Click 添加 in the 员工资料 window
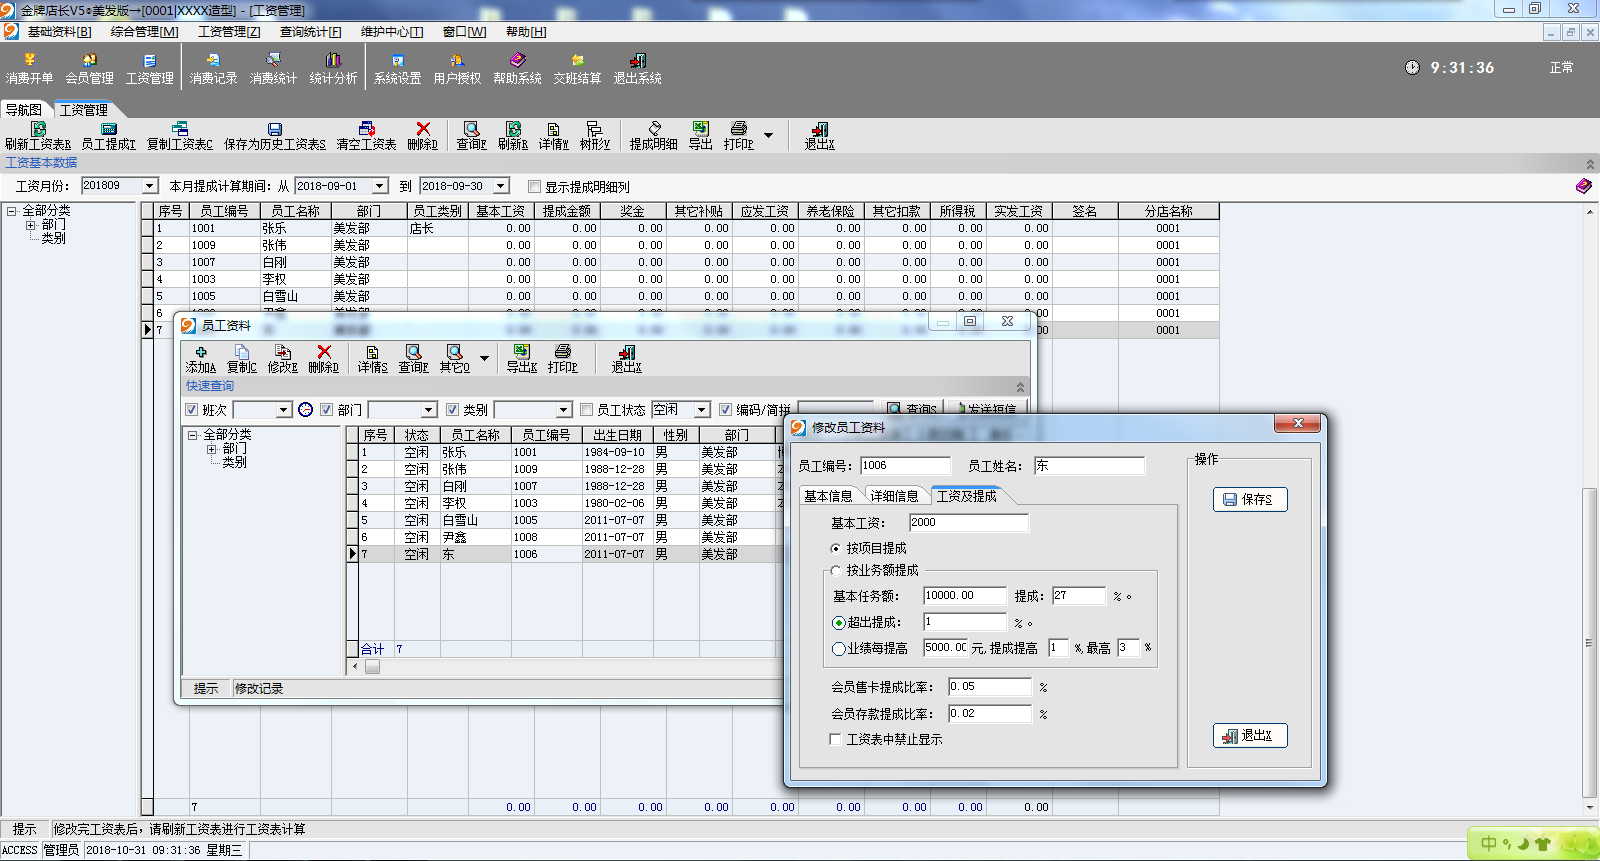 (200, 359)
